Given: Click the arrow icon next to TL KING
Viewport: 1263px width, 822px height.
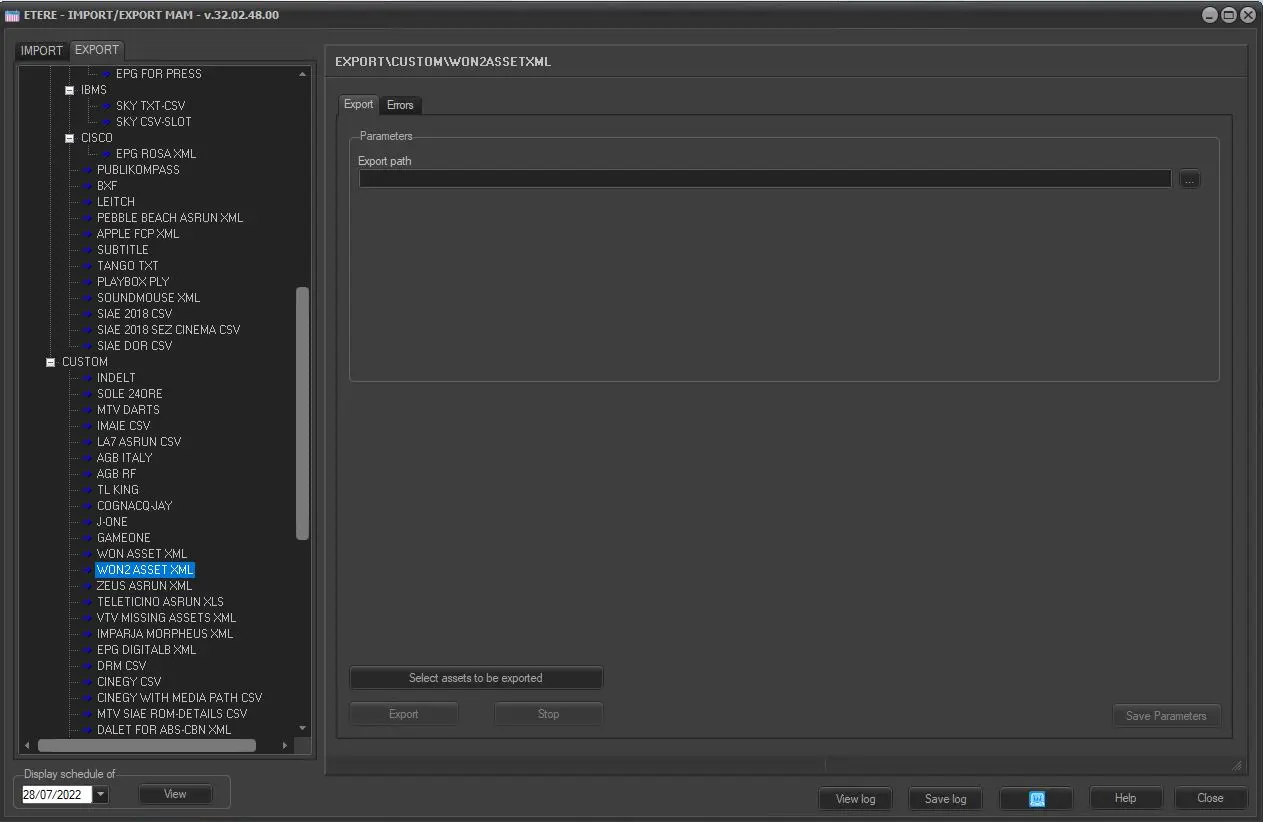Looking at the screenshot, I should coord(88,490).
